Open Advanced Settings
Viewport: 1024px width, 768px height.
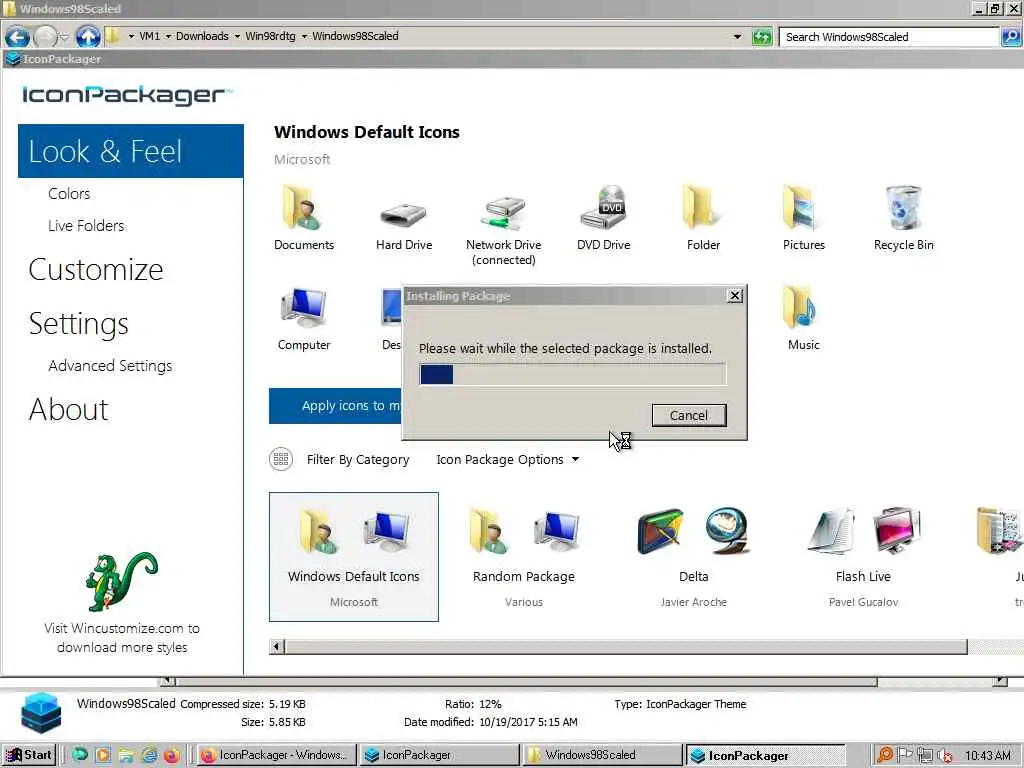[x=110, y=366]
